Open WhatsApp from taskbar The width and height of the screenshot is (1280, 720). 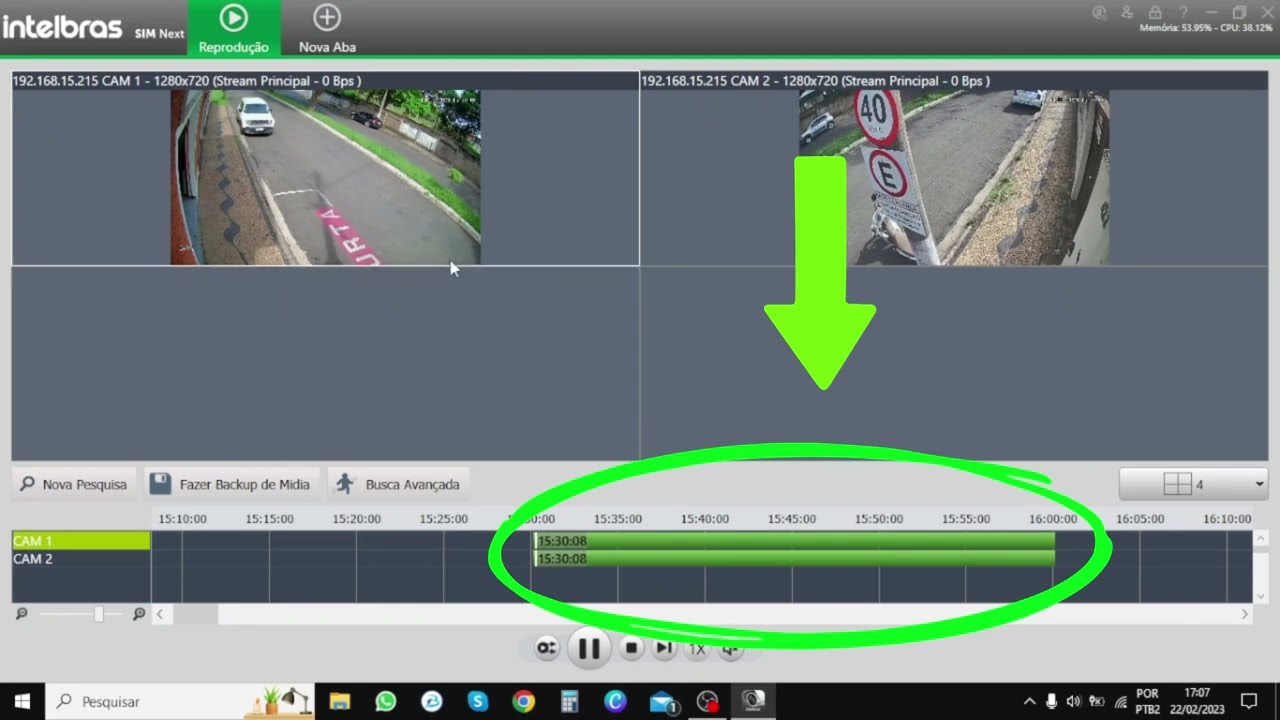[x=386, y=701]
